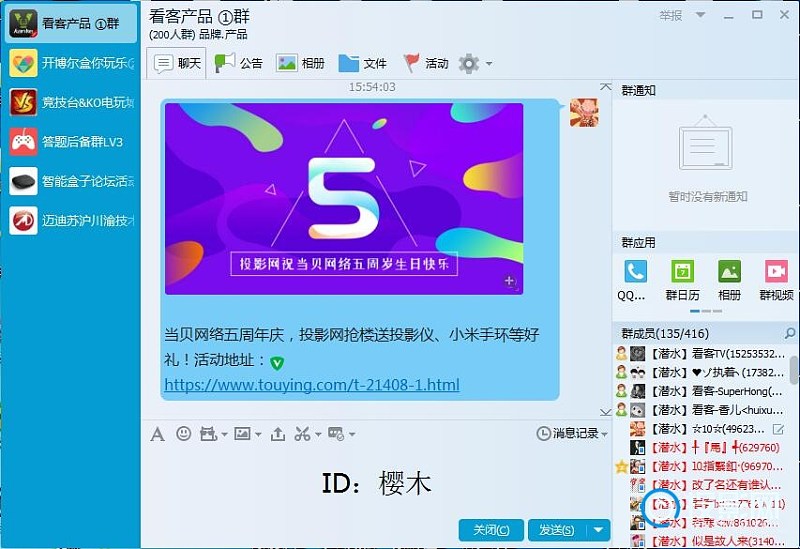Open the 智能盒子论坛 group chat
The image size is (800, 549).
(x=70, y=181)
